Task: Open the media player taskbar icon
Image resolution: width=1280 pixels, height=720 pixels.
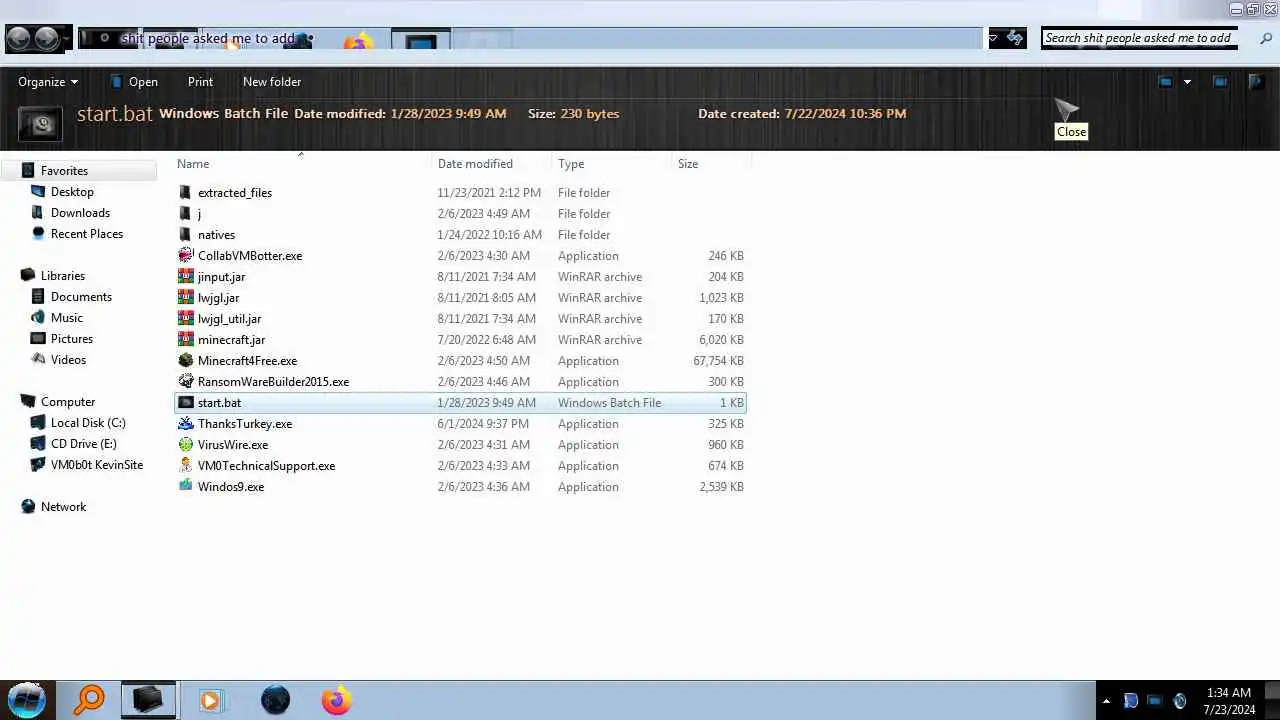Action: coord(210,701)
